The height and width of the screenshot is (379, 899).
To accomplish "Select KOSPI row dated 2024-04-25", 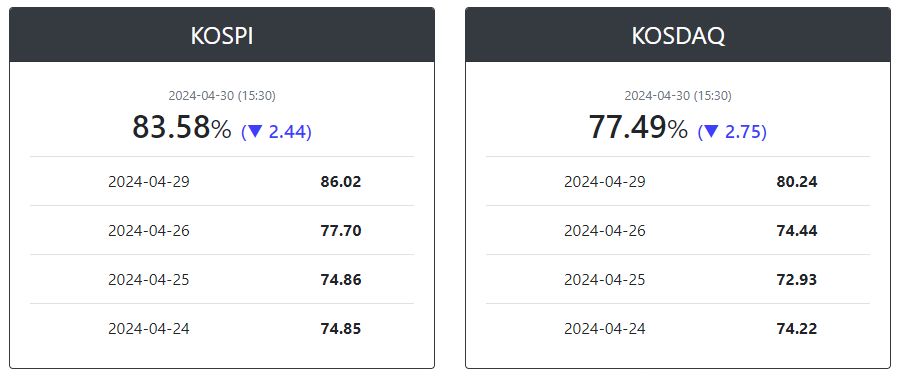I will coord(222,279).
